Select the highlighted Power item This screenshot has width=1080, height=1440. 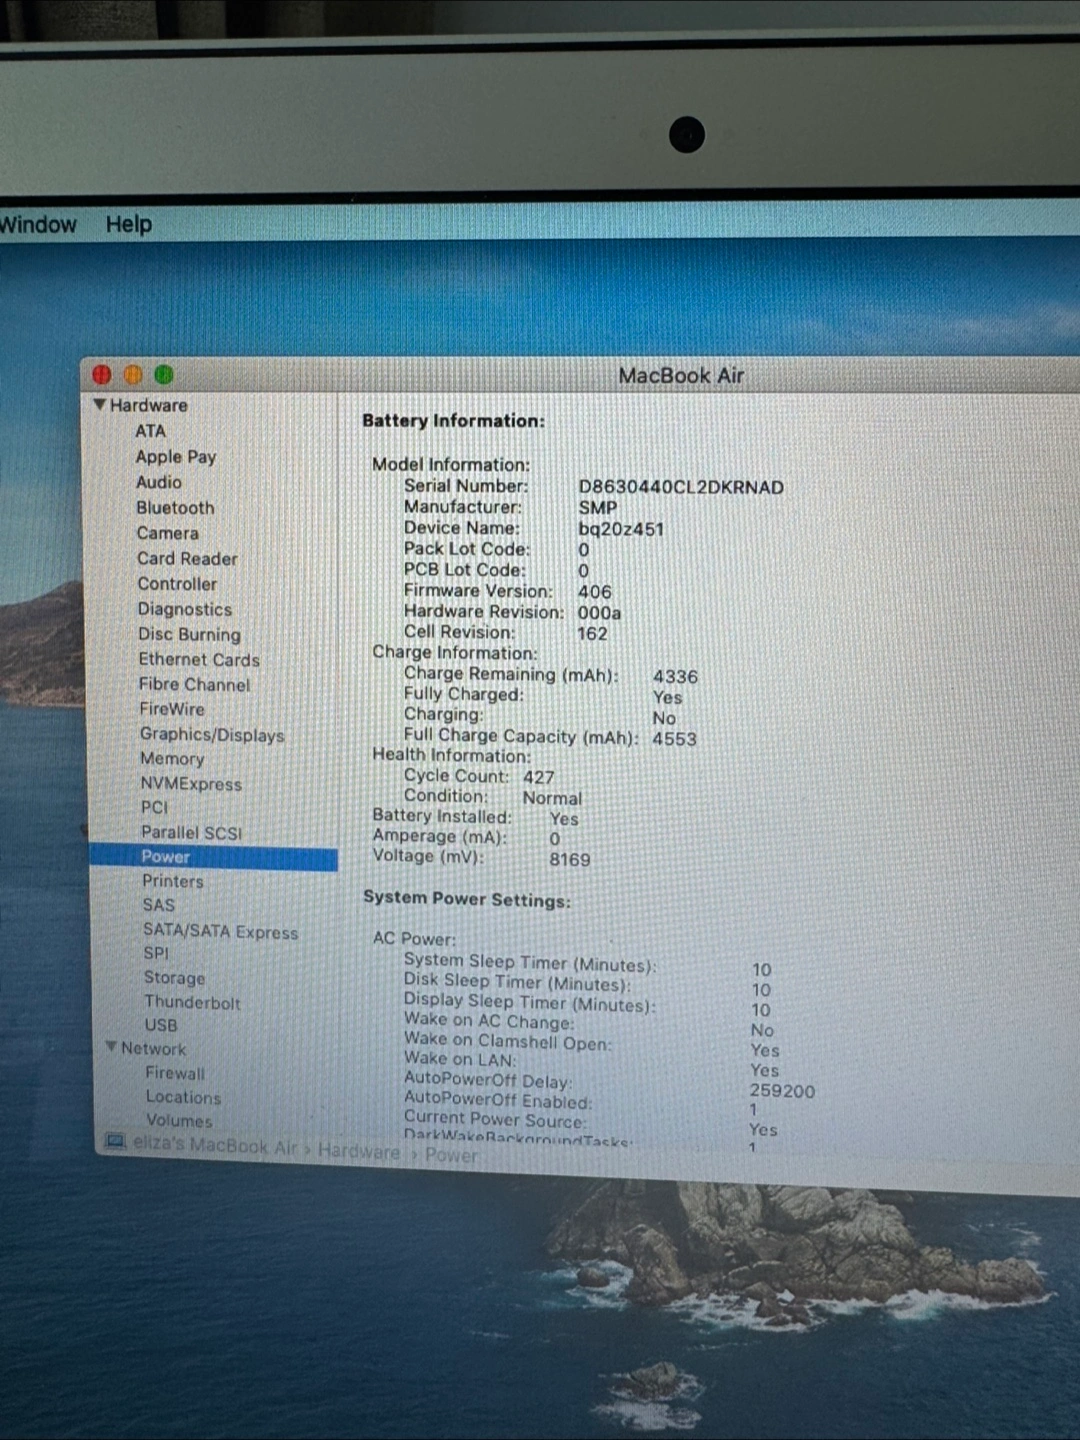pyautogui.click(x=214, y=857)
